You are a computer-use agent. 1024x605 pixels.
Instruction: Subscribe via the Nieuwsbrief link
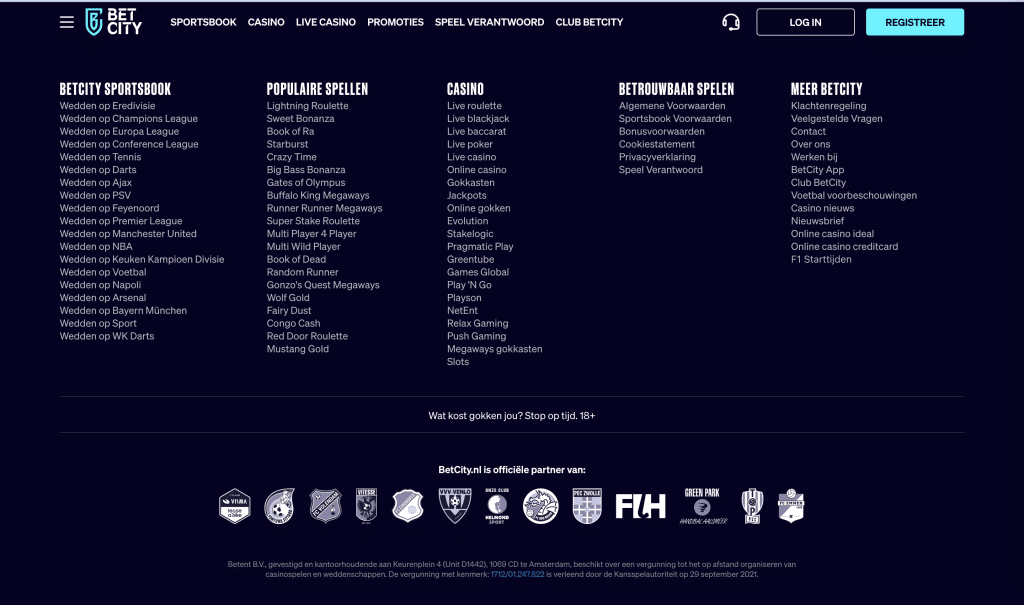coord(817,221)
